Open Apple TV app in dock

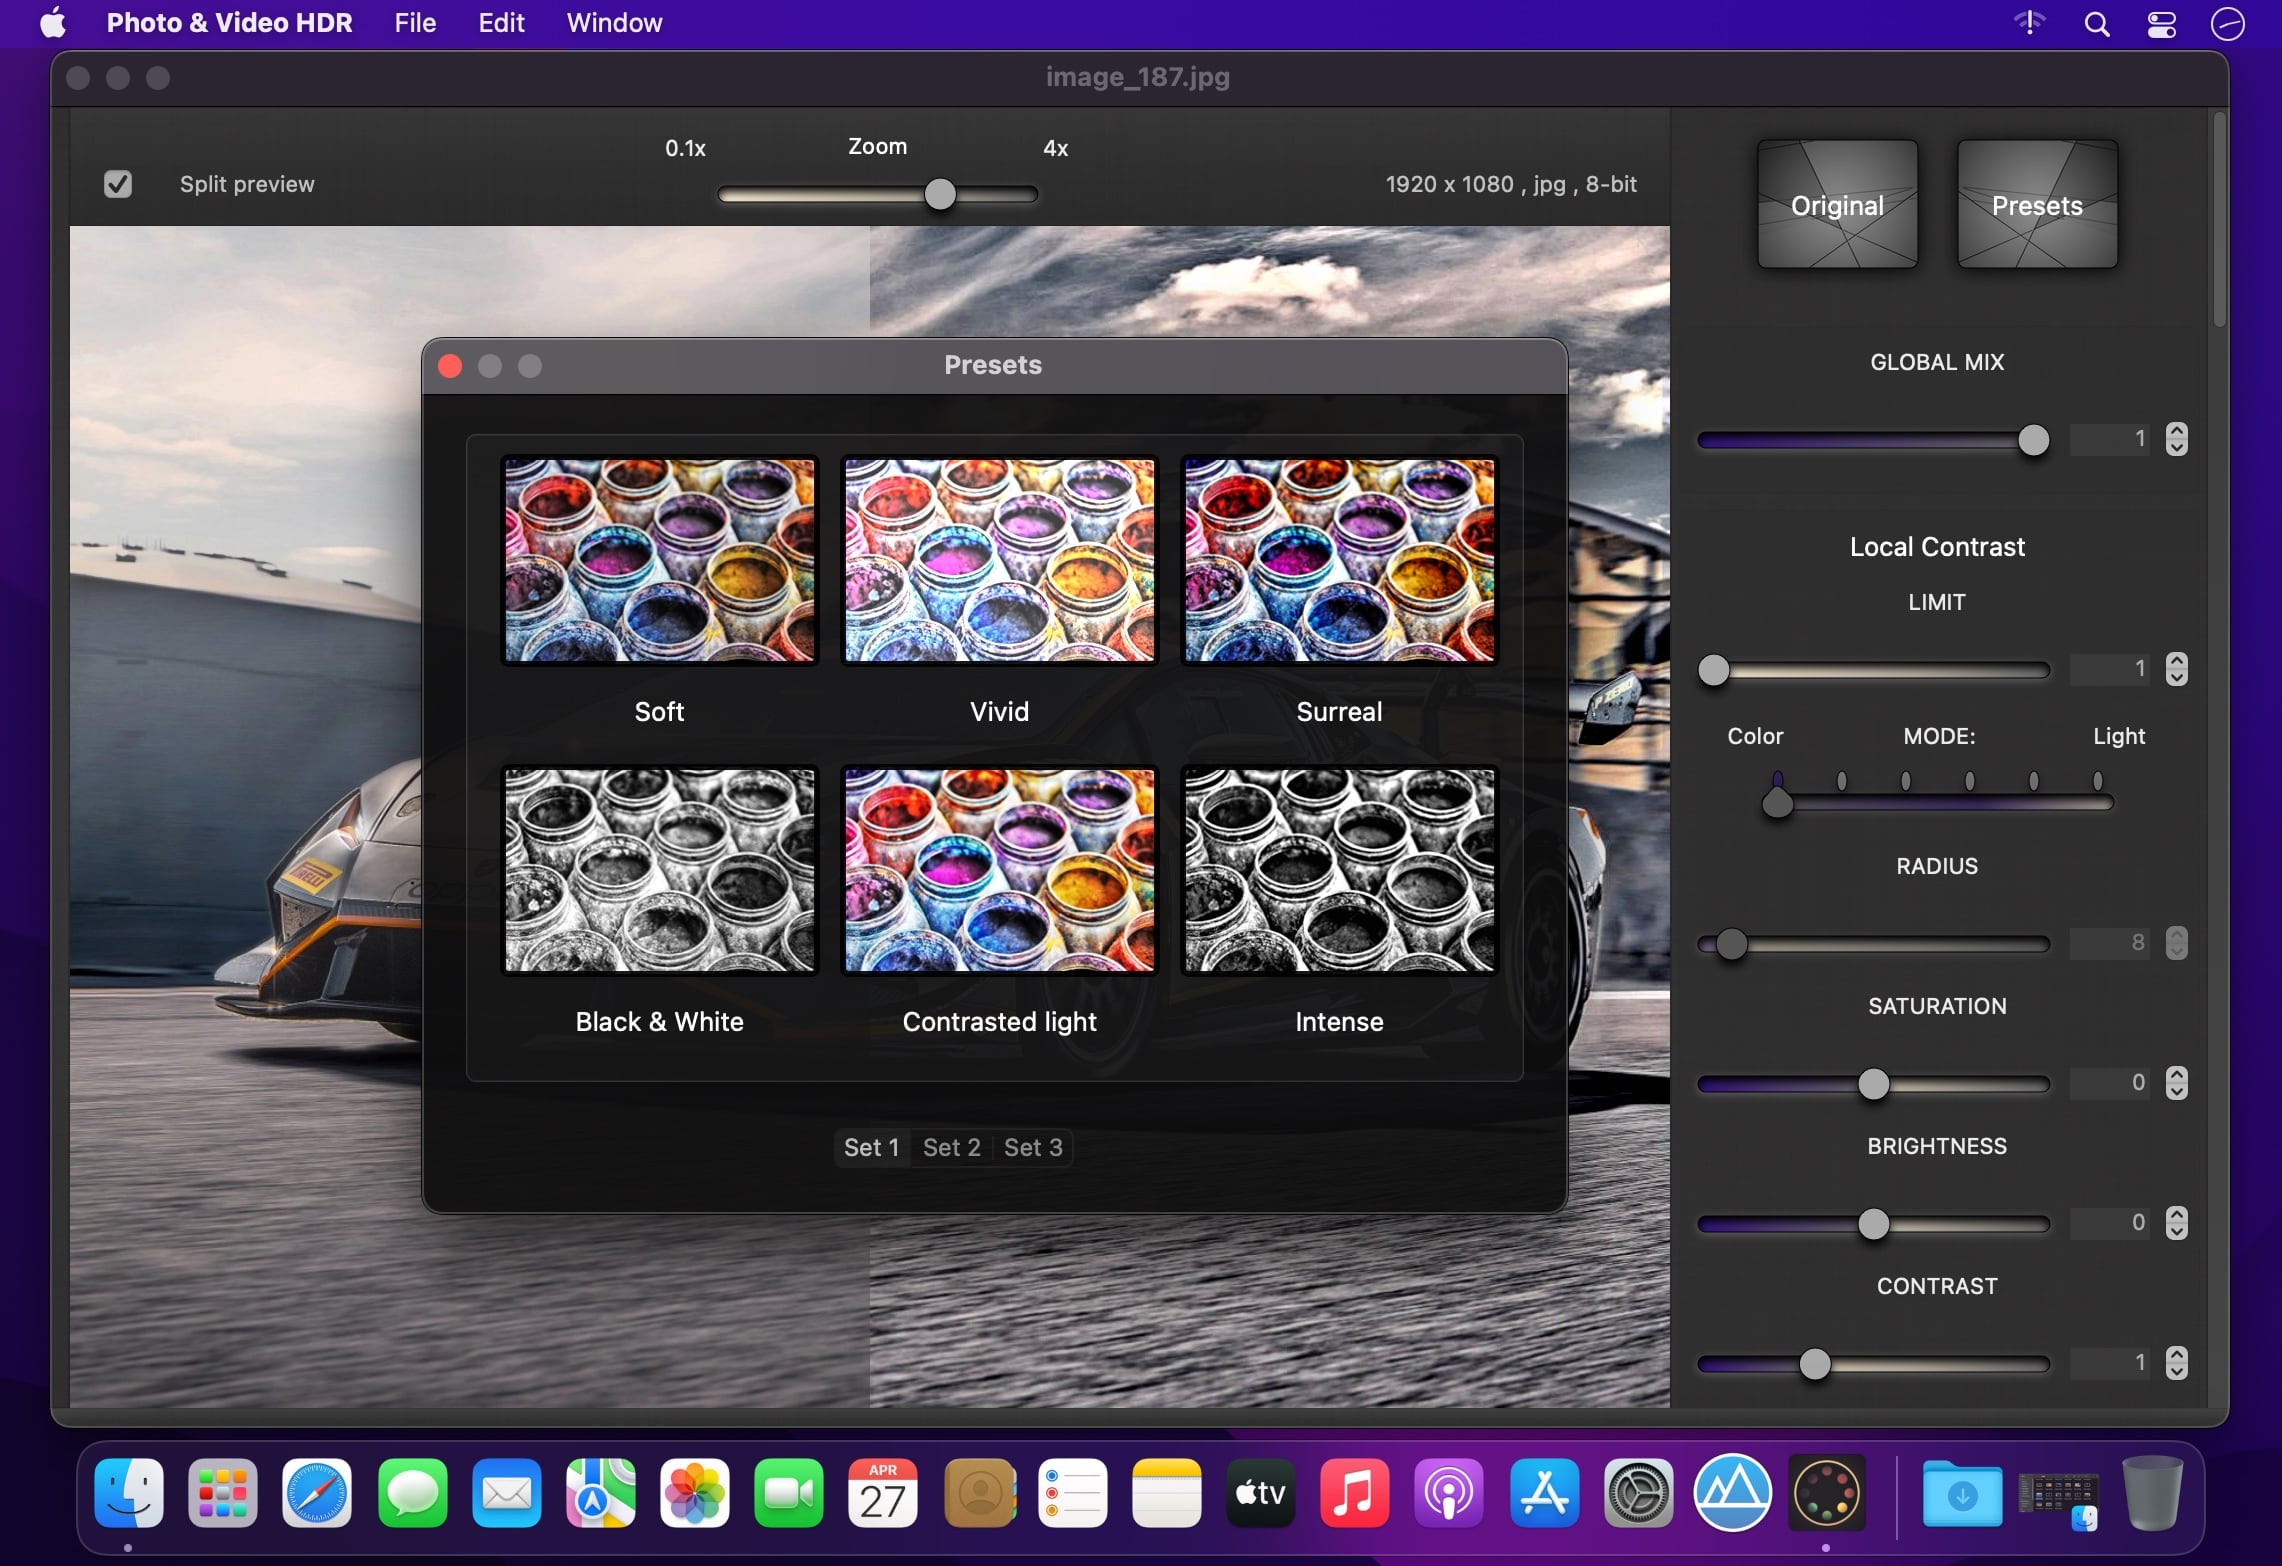1261,1494
